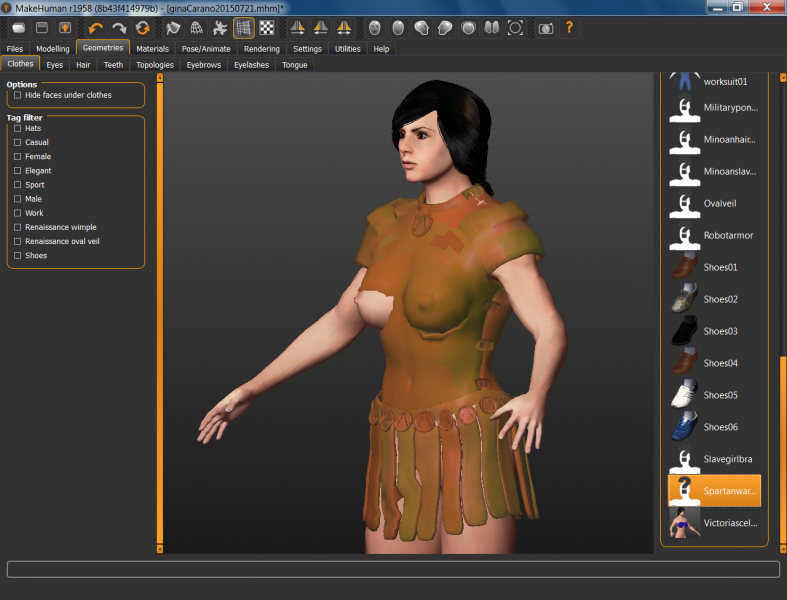
Task: Tick the Casual tag filter
Action: tap(18, 143)
